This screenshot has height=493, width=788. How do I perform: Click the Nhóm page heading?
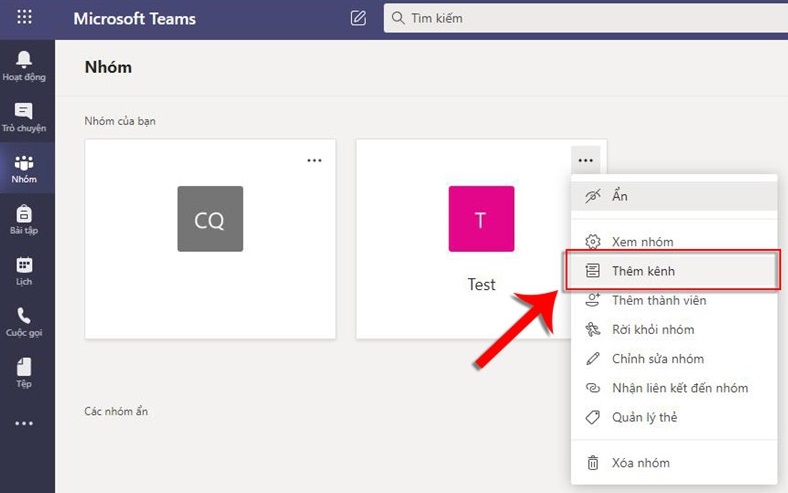click(x=108, y=67)
